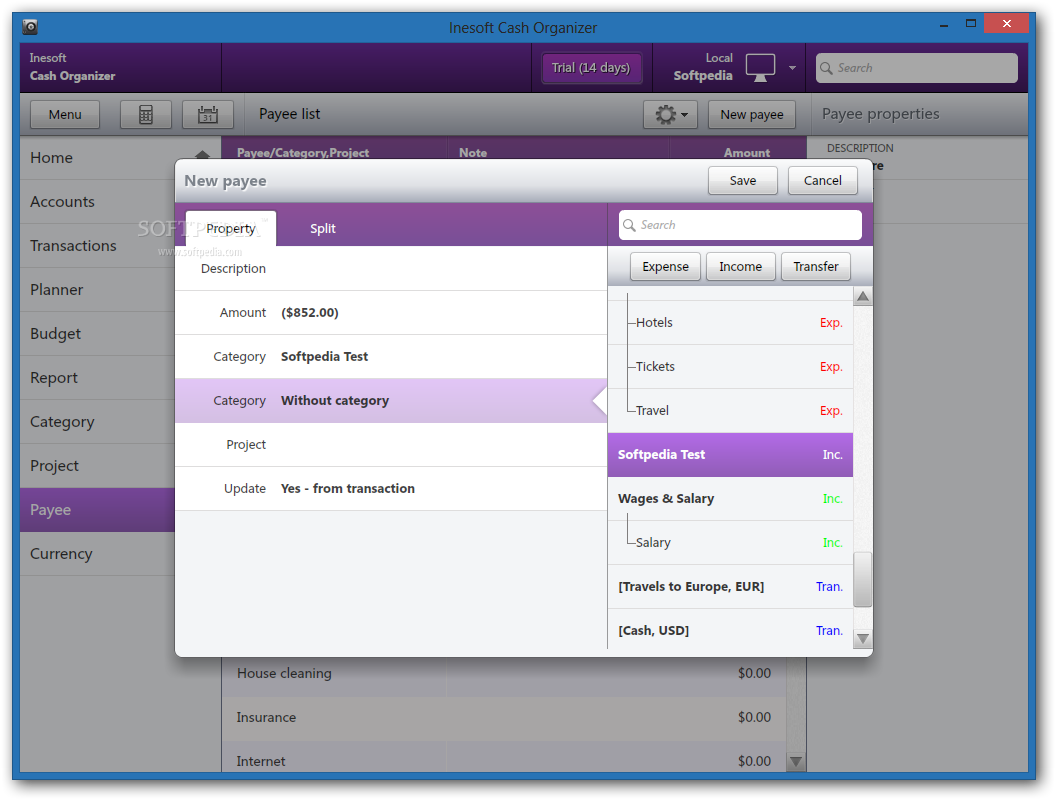The image size is (1056, 800).
Task: Open the calendar icon in toolbar
Action: tap(207, 114)
